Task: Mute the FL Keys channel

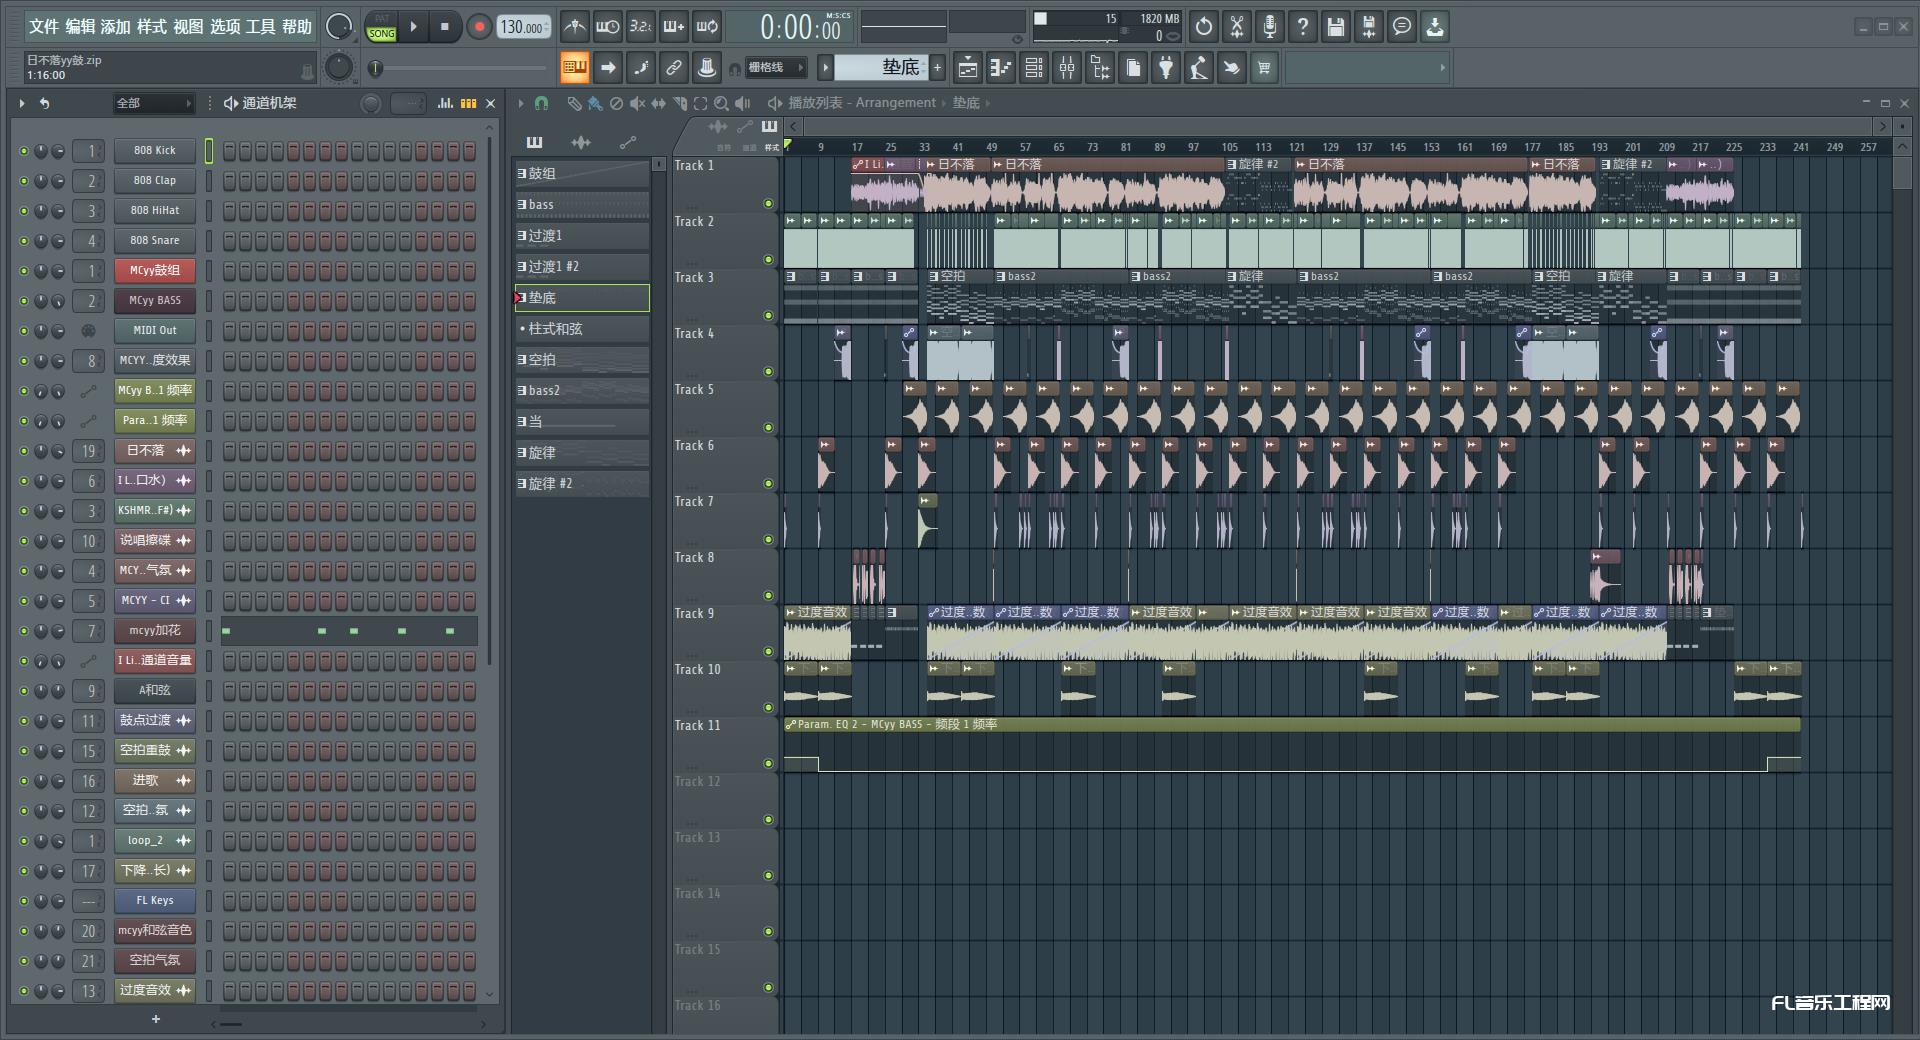Action: point(24,901)
